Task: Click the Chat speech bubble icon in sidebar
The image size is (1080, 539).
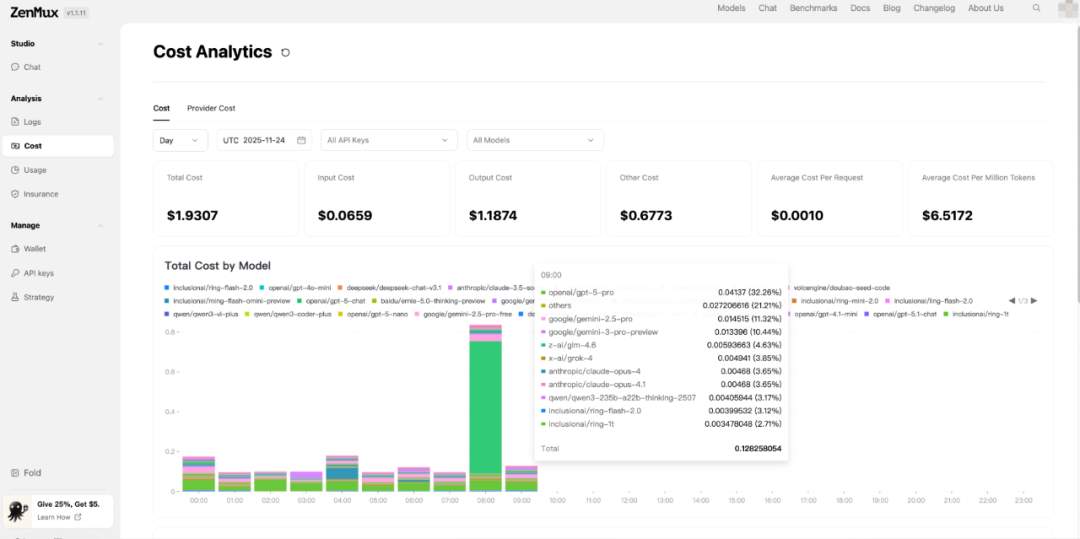Action: point(16,67)
